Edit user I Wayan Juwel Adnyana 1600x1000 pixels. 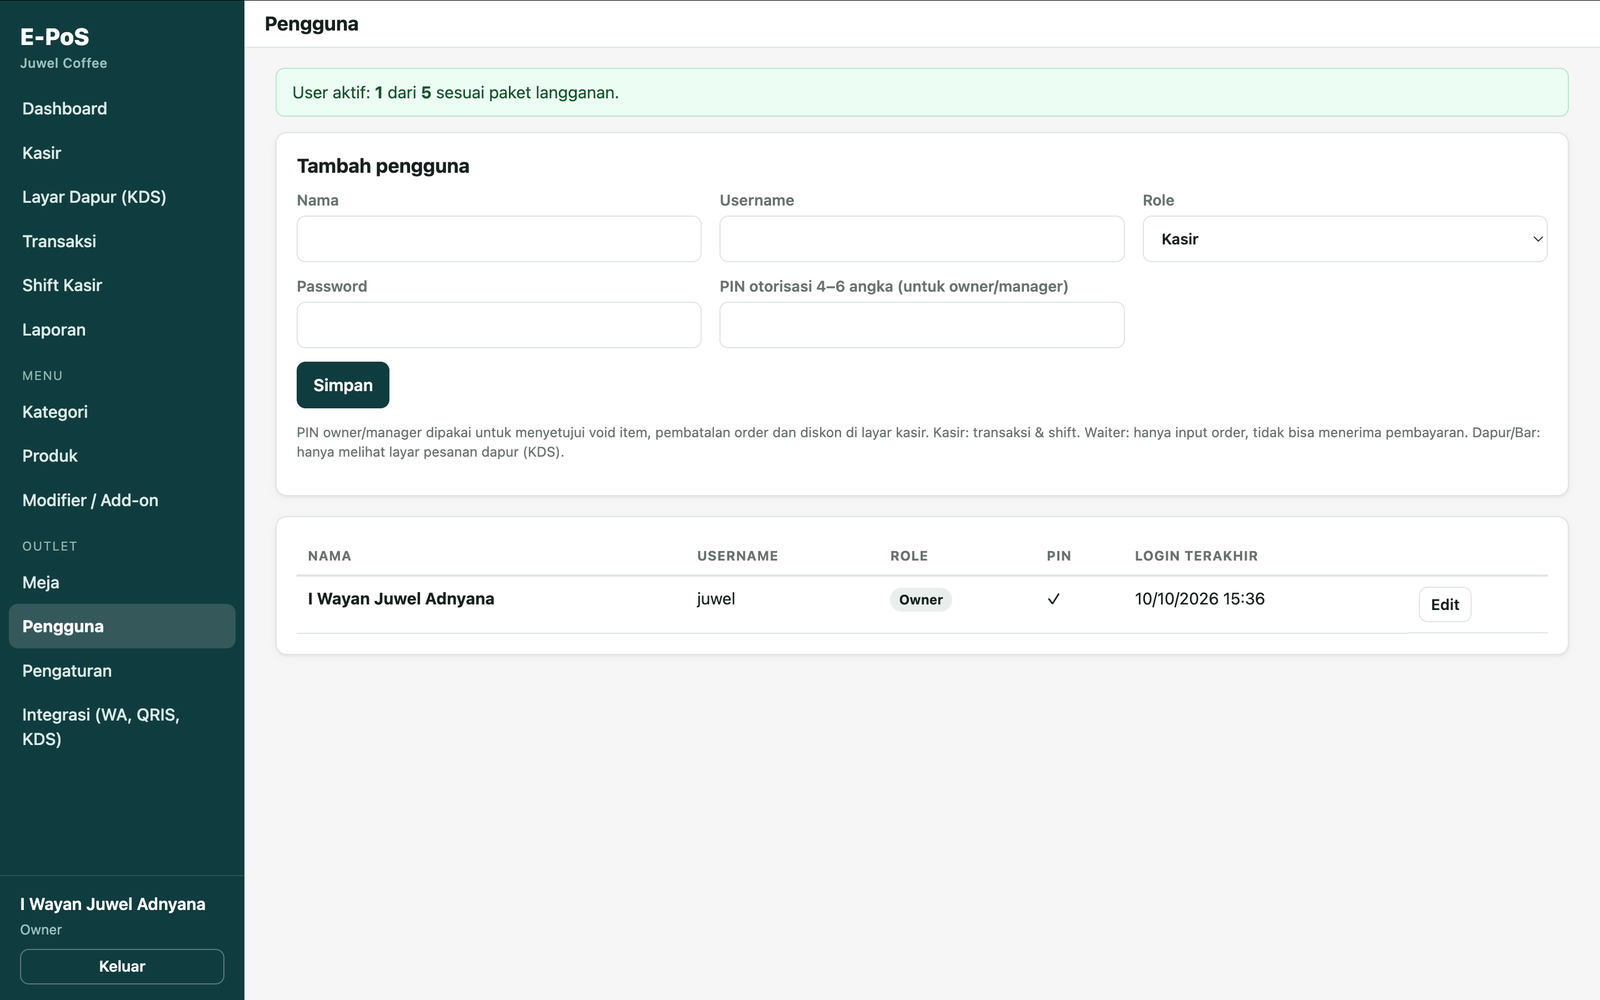point(1445,604)
